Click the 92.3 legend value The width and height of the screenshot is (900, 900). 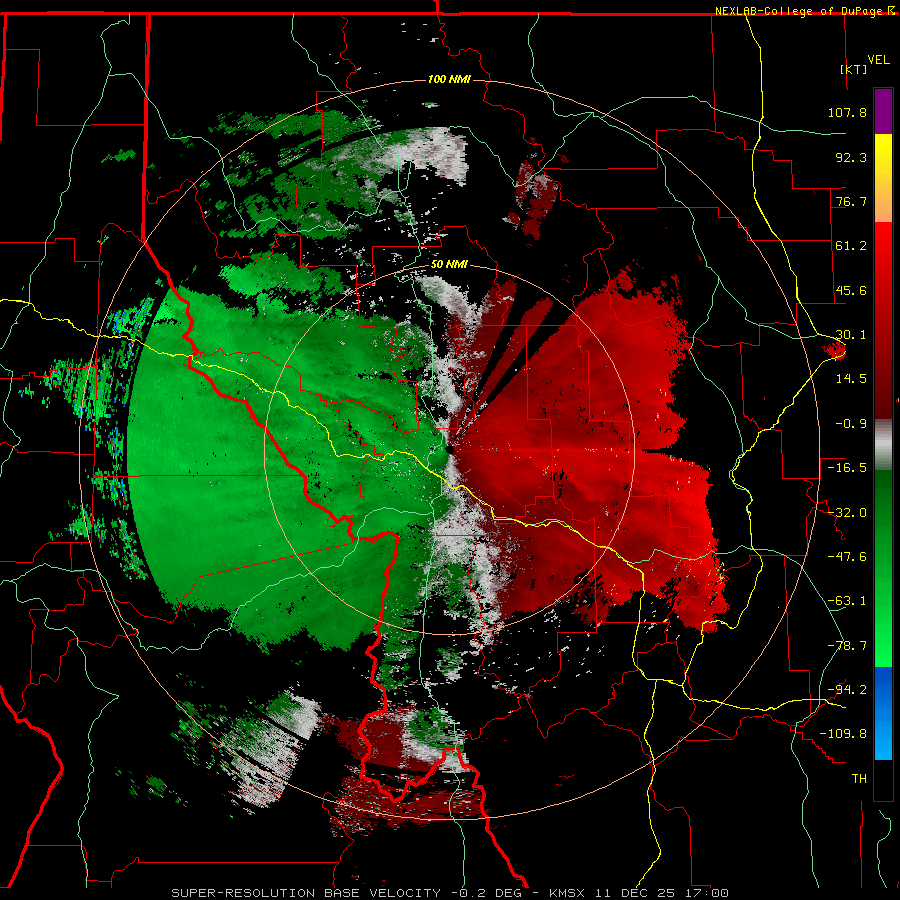[851, 157]
